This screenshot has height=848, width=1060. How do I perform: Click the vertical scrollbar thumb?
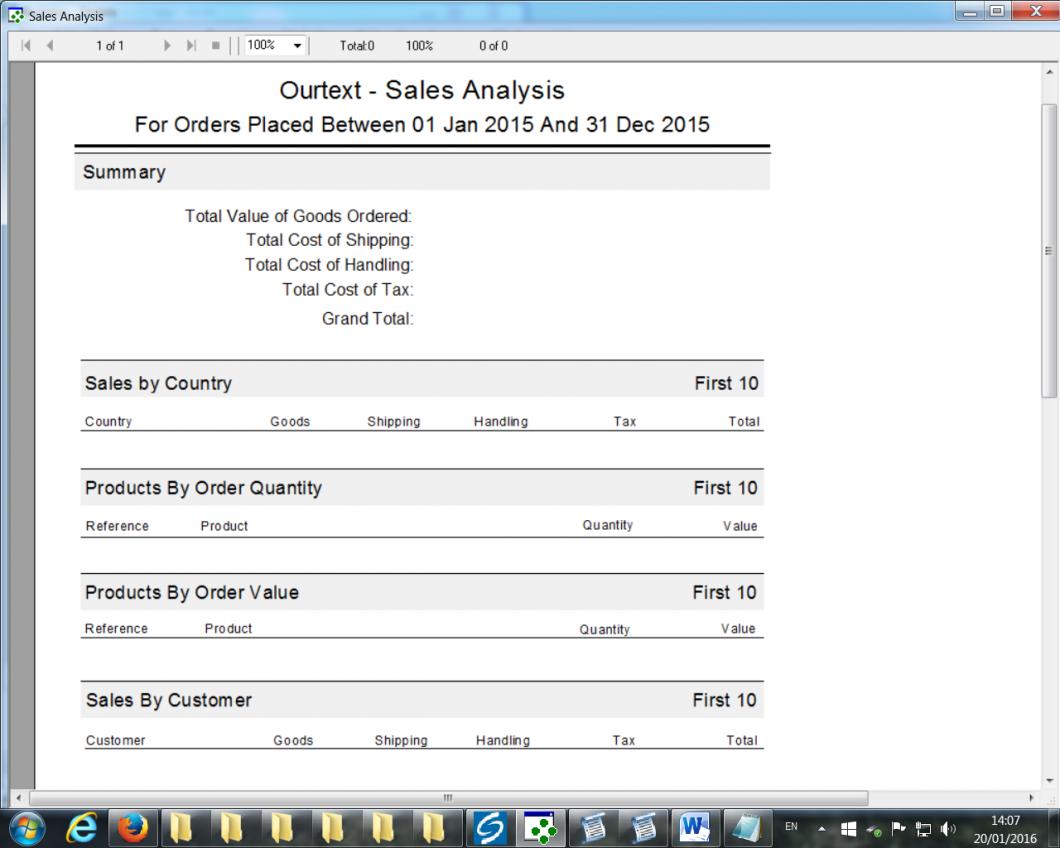click(x=1049, y=250)
